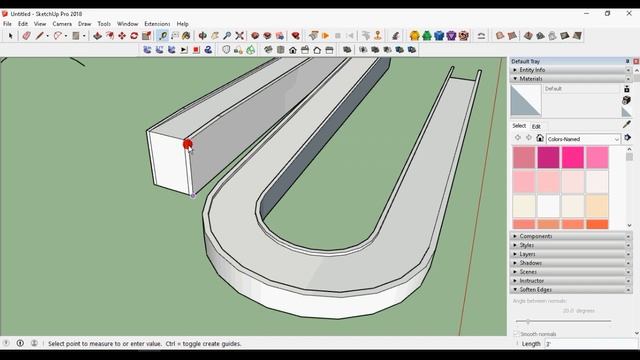
Task: Select the Move tool with red arrows
Action: tap(122, 36)
